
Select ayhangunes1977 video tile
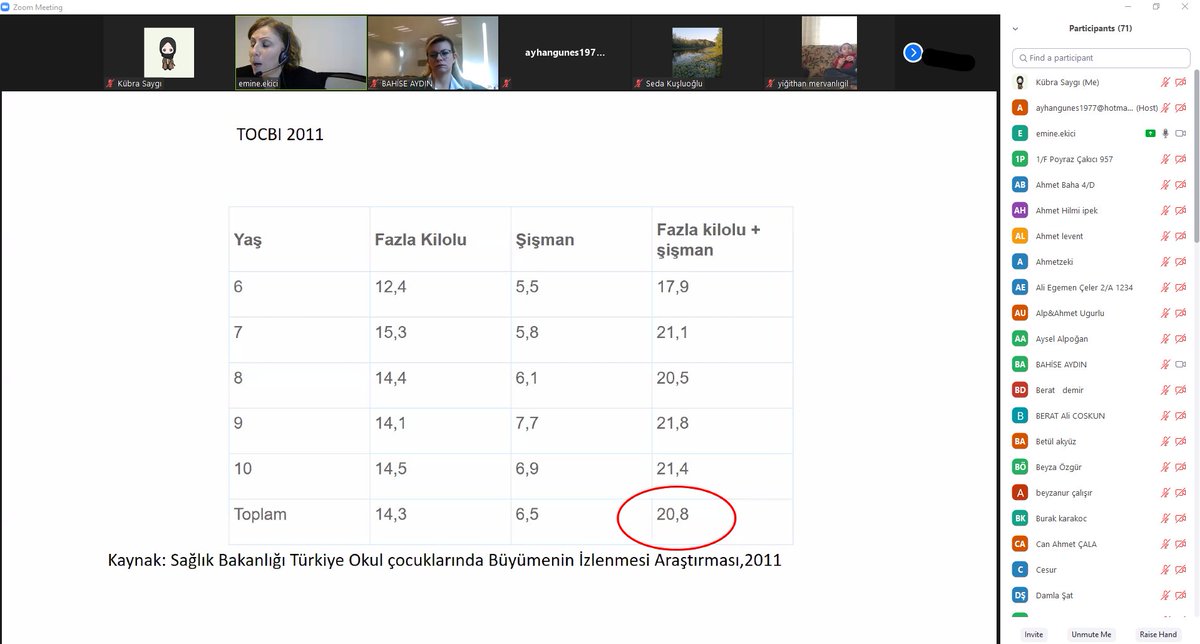564,53
